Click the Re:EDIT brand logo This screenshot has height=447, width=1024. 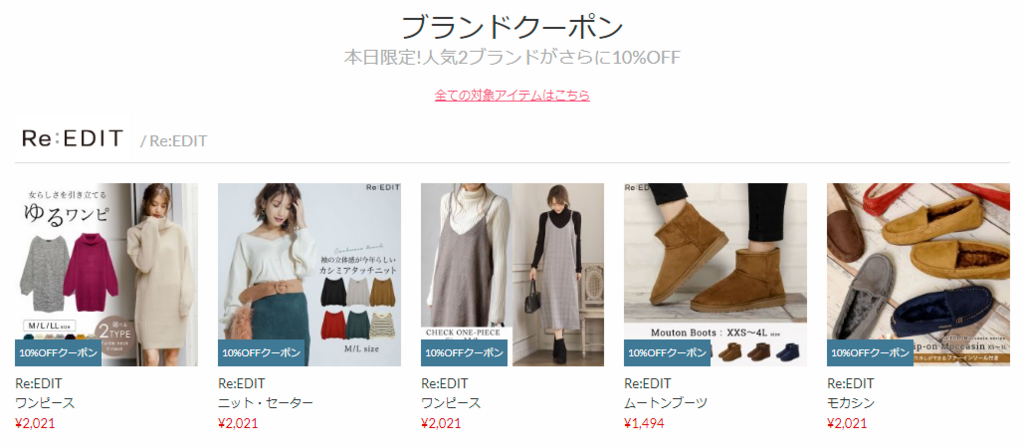point(72,139)
